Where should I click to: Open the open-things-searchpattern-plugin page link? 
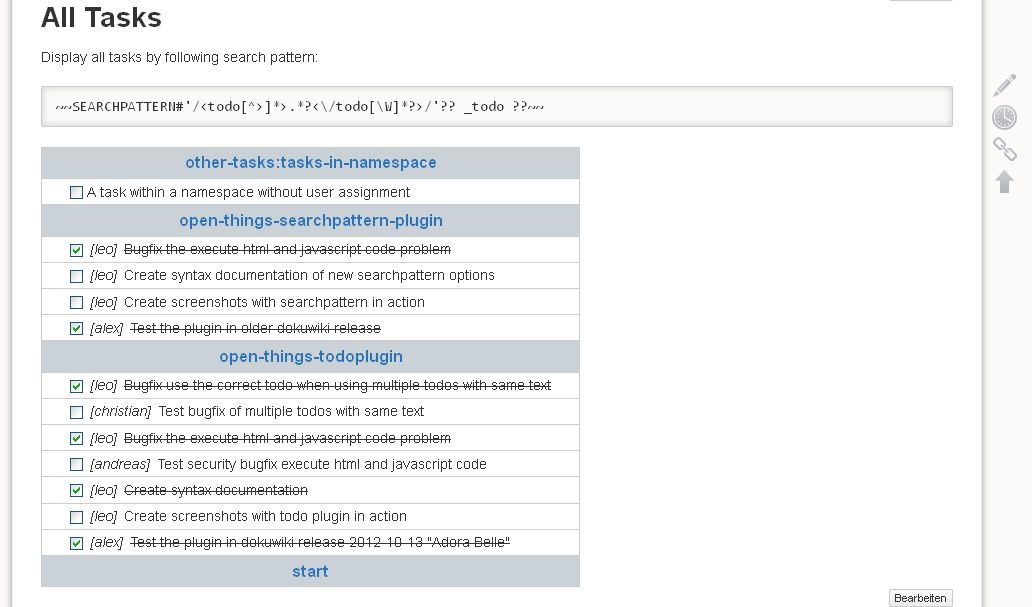tap(310, 221)
